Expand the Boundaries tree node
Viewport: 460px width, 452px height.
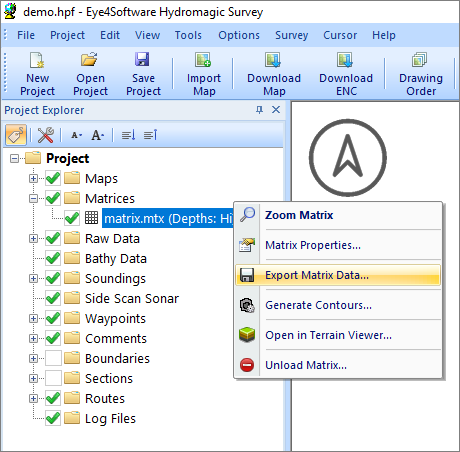click(x=33, y=358)
